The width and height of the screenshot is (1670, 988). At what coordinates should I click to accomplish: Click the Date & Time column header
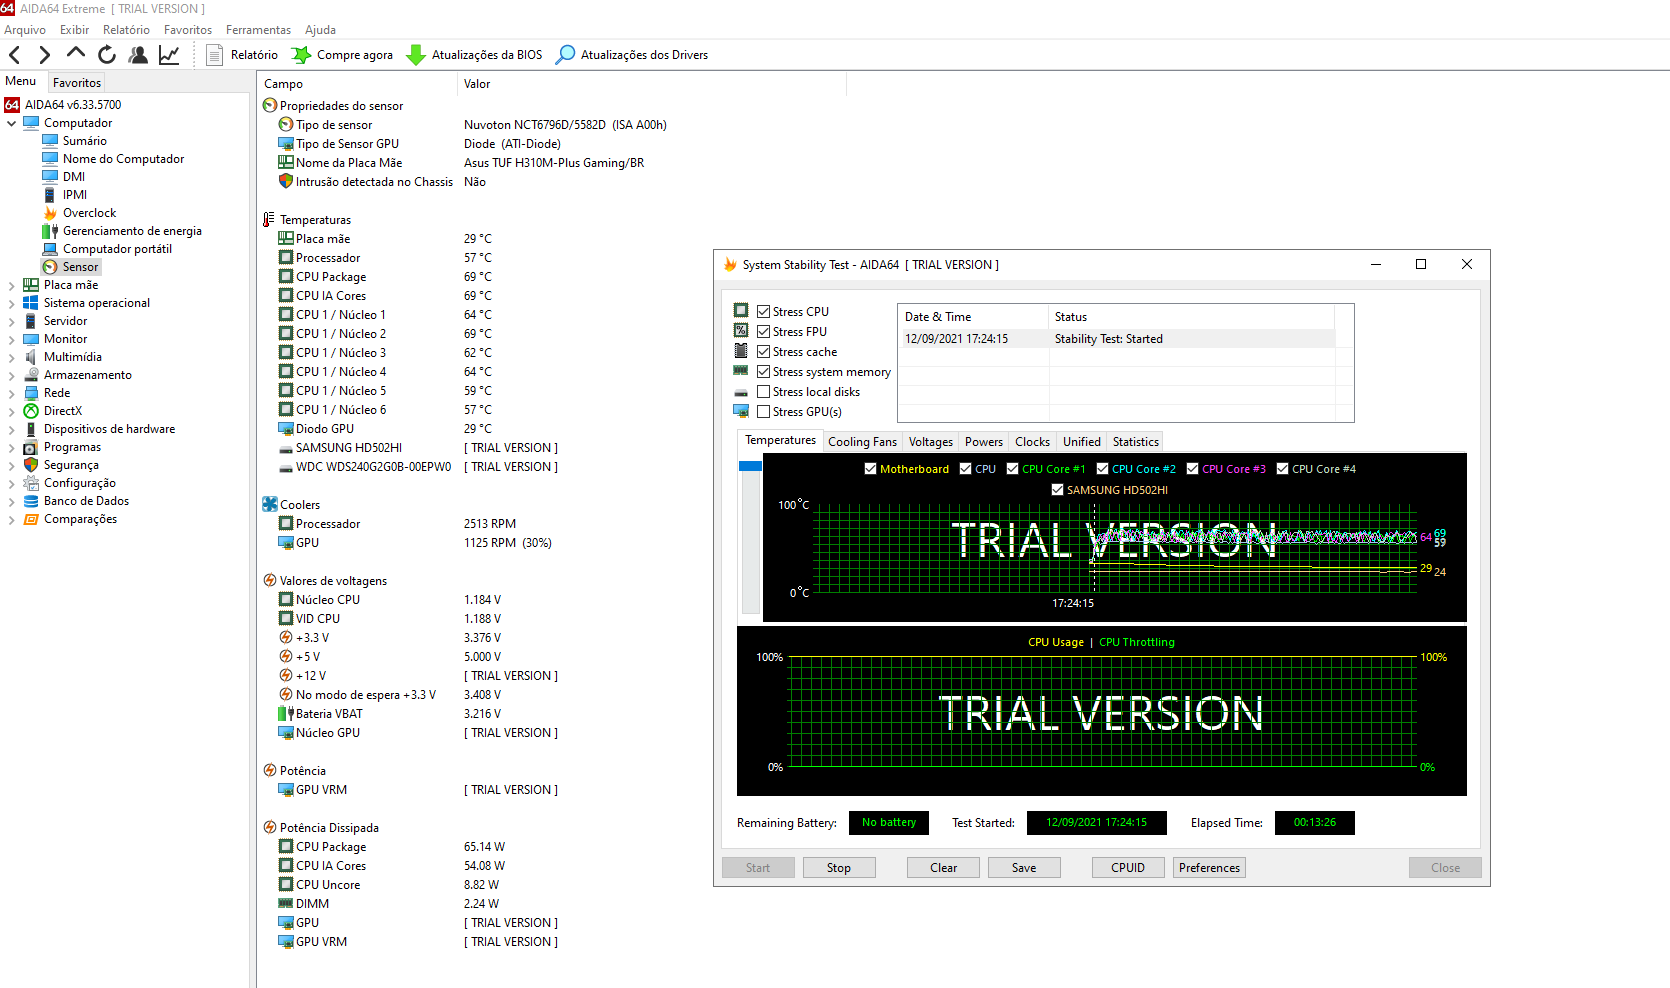coord(973,317)
